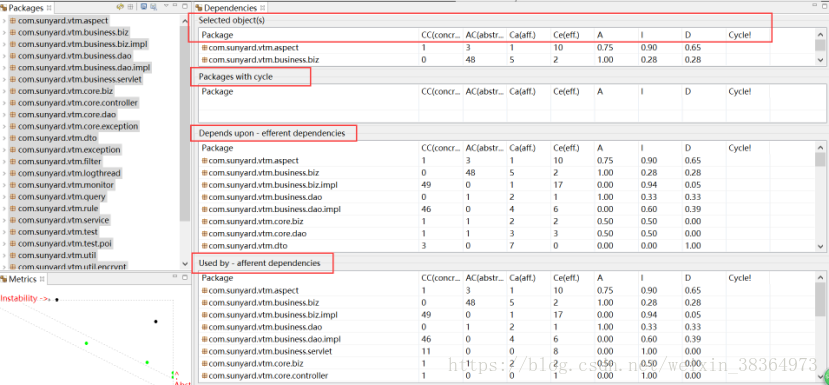Switch to the Dependencies tab
This screenshot has height=385, width=829.
231,7
